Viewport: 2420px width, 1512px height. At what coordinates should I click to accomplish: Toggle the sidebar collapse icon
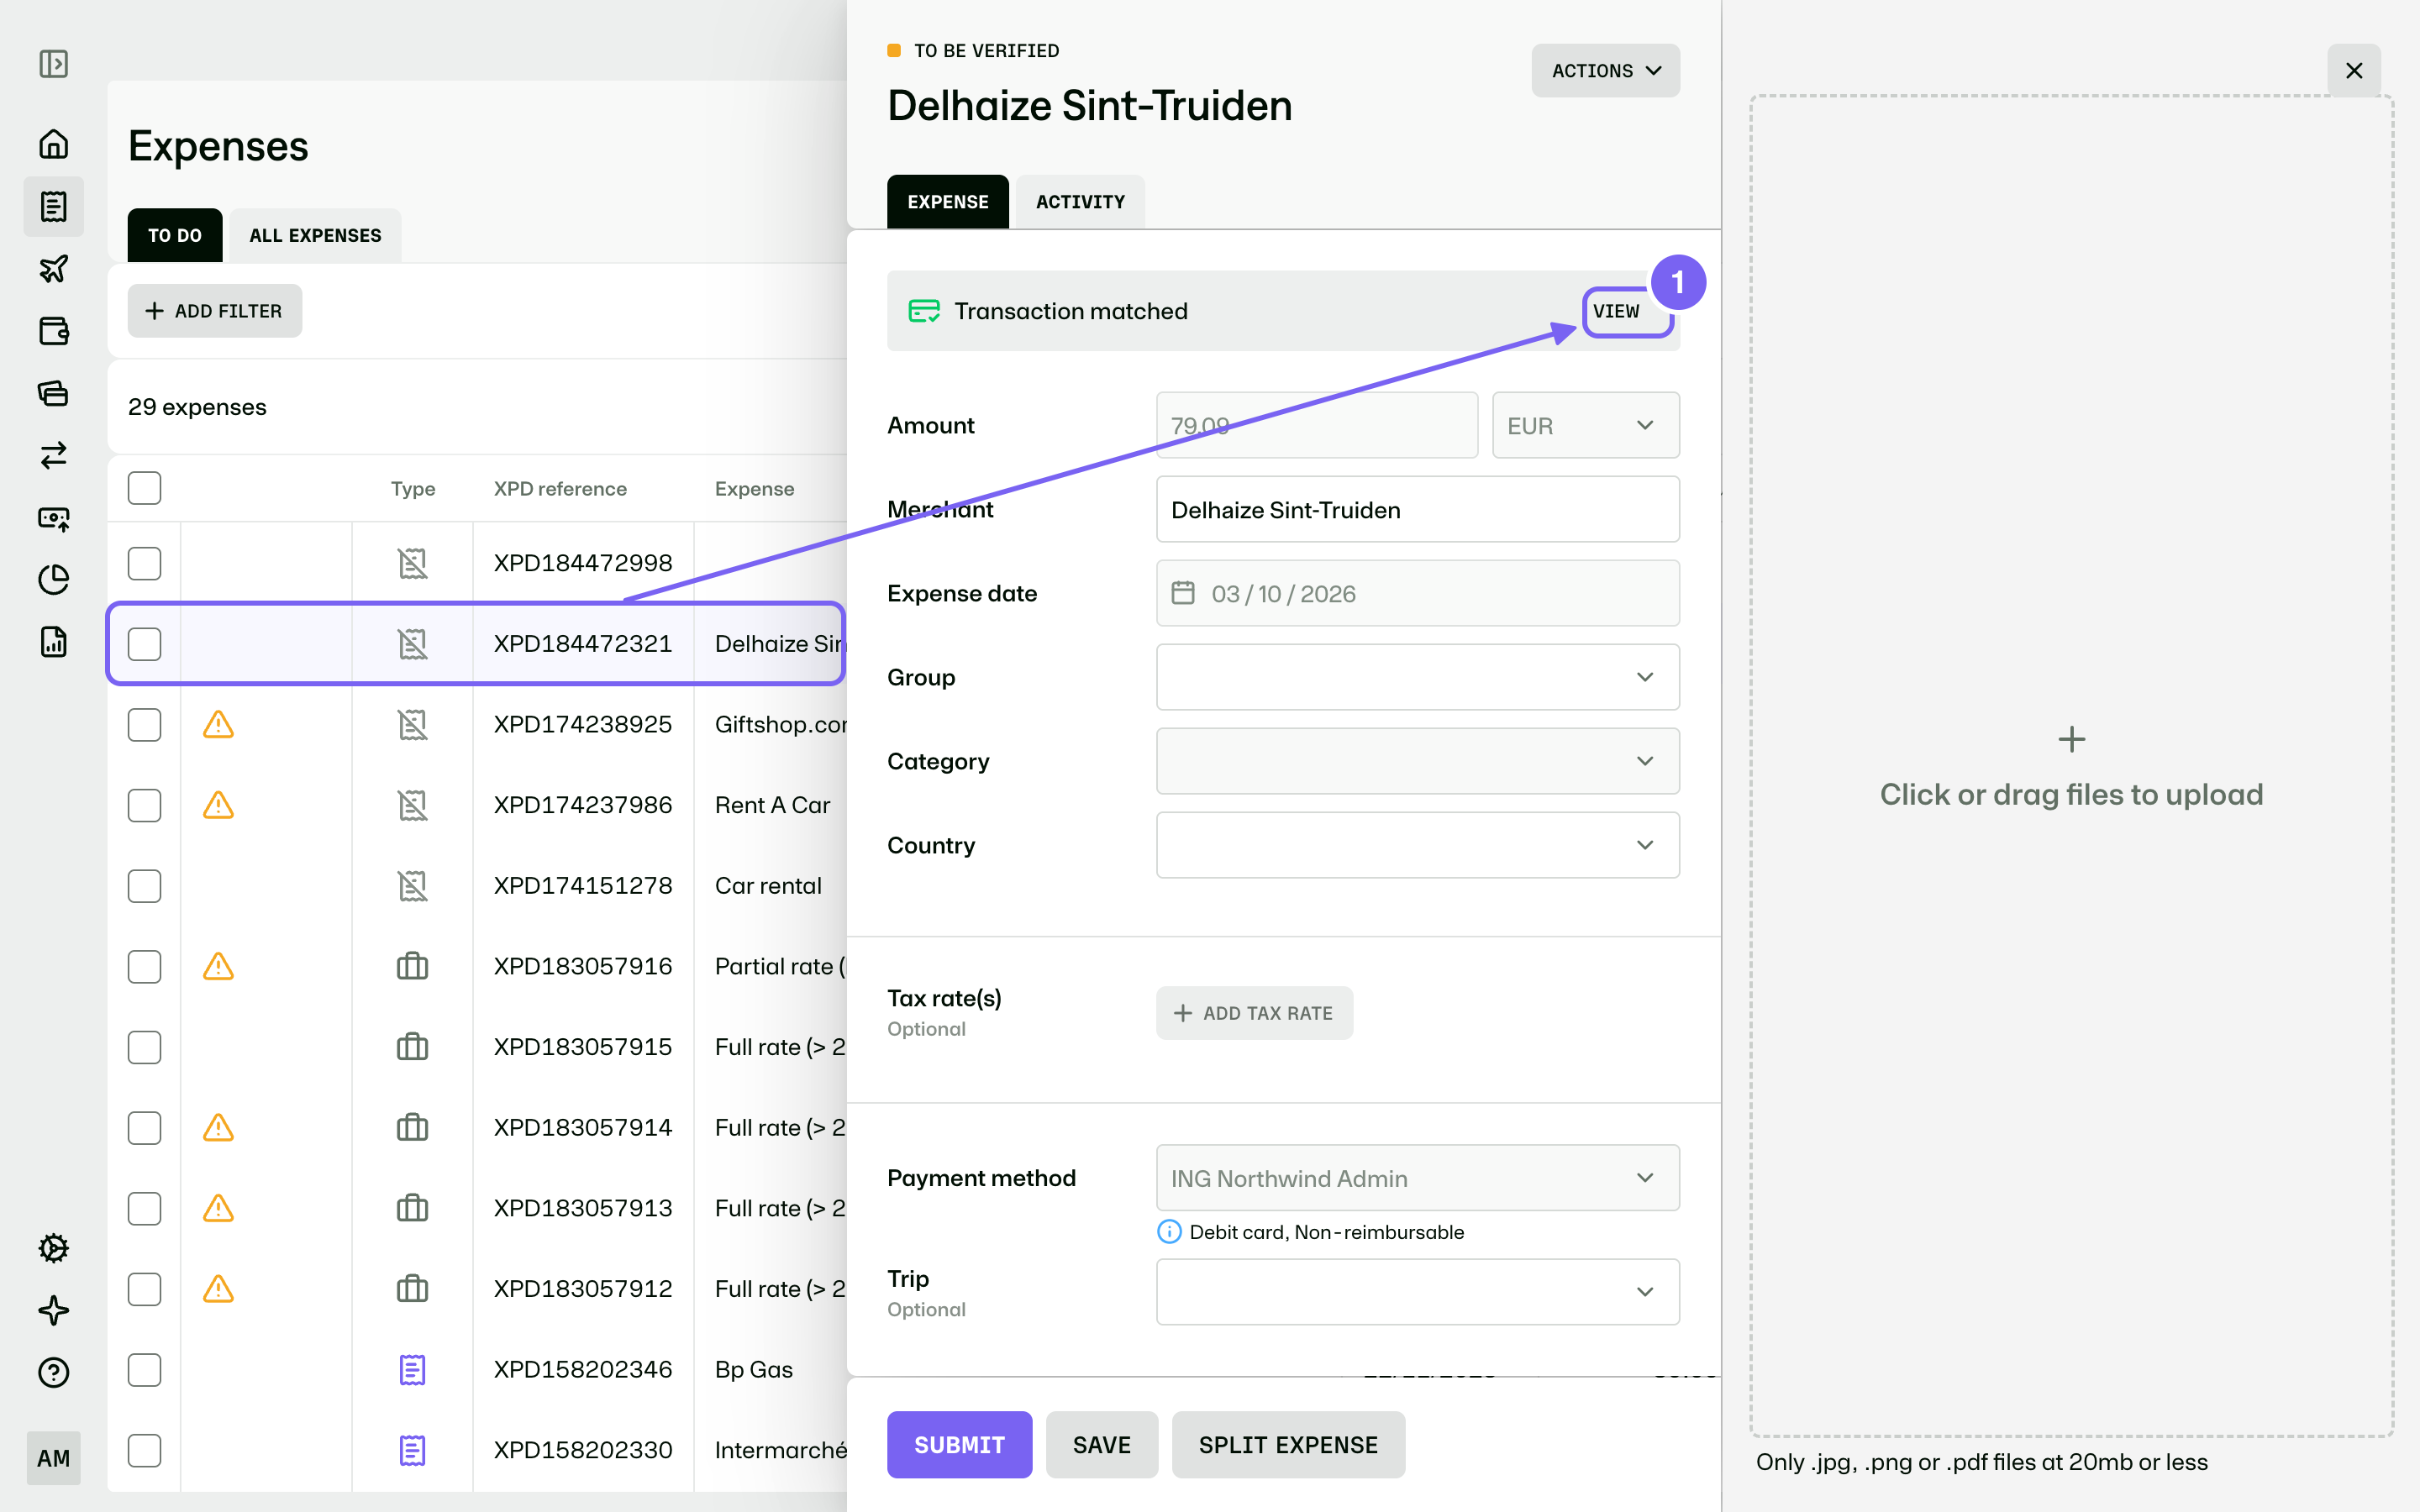(53, 64)
